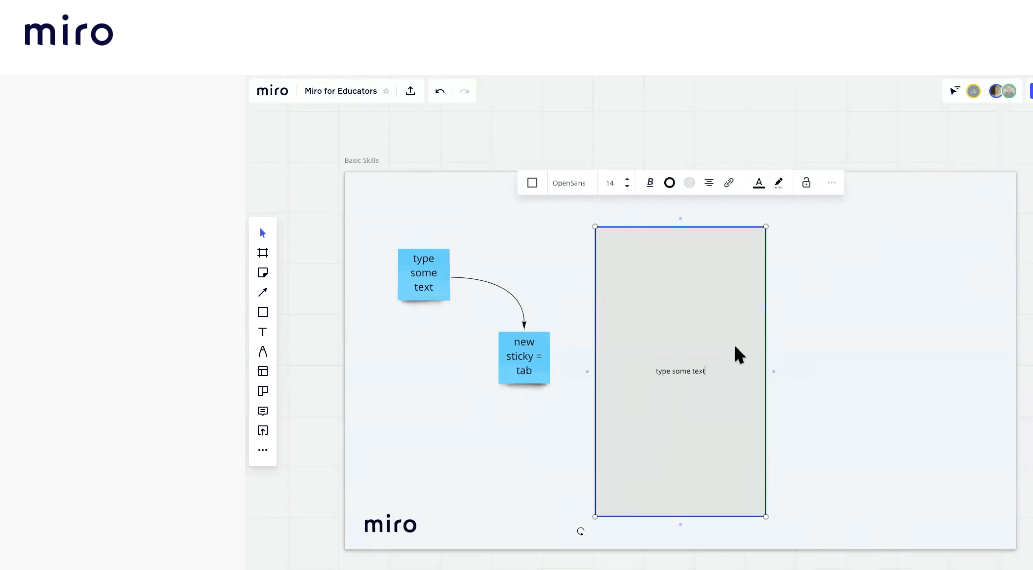Open the text alignment options
The image size is (1033, 570).
click(709, 183)
